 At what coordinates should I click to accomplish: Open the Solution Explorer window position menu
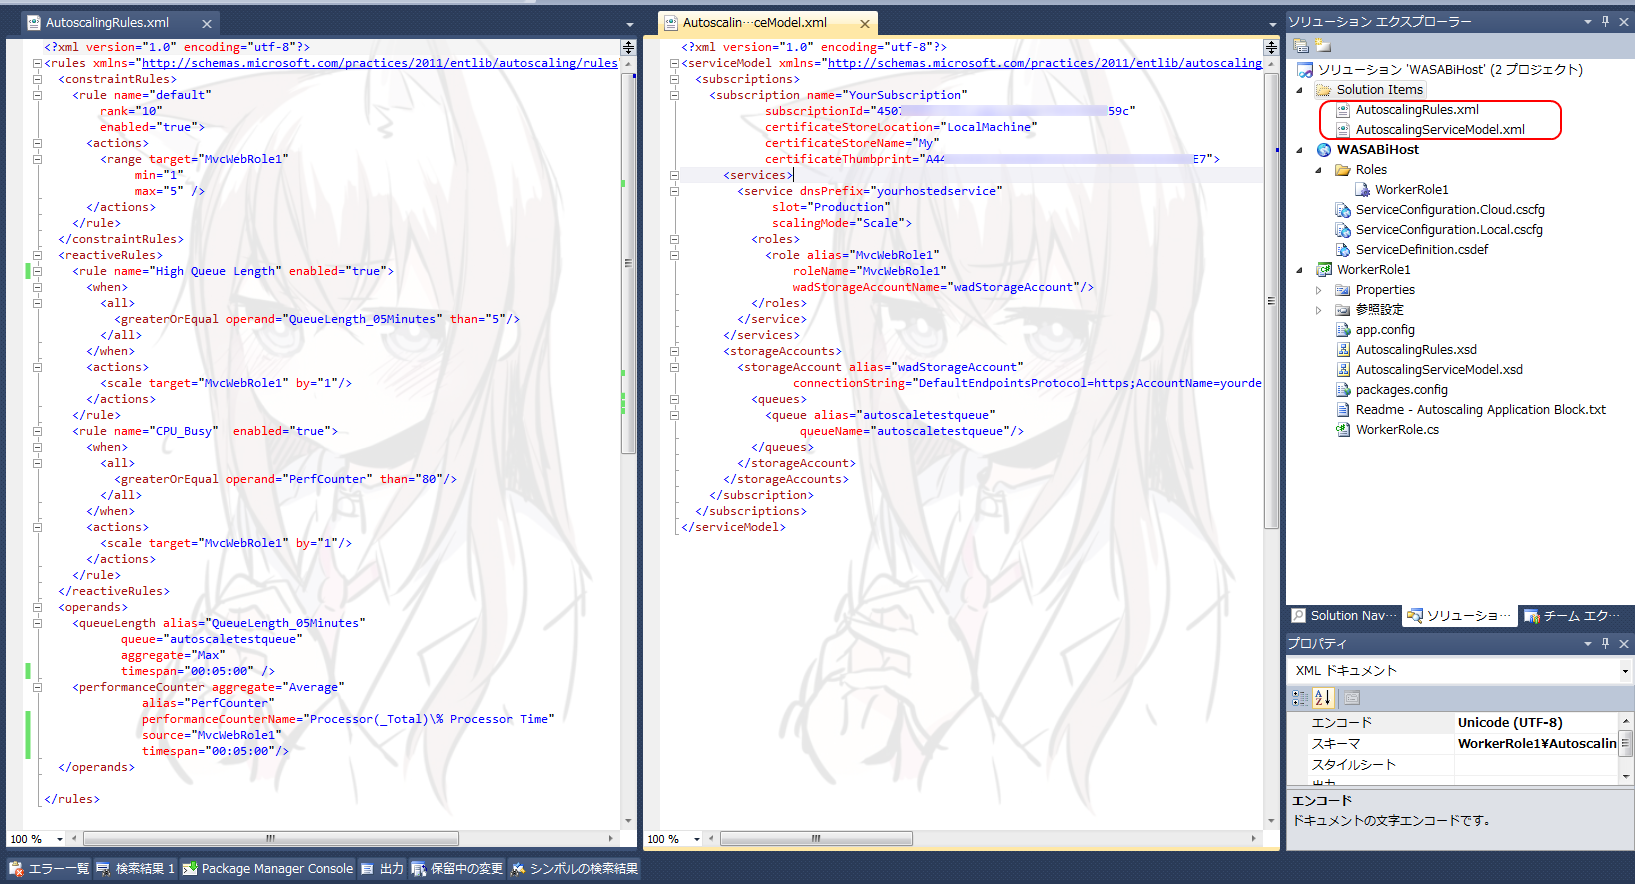[x=1588, y=22]
